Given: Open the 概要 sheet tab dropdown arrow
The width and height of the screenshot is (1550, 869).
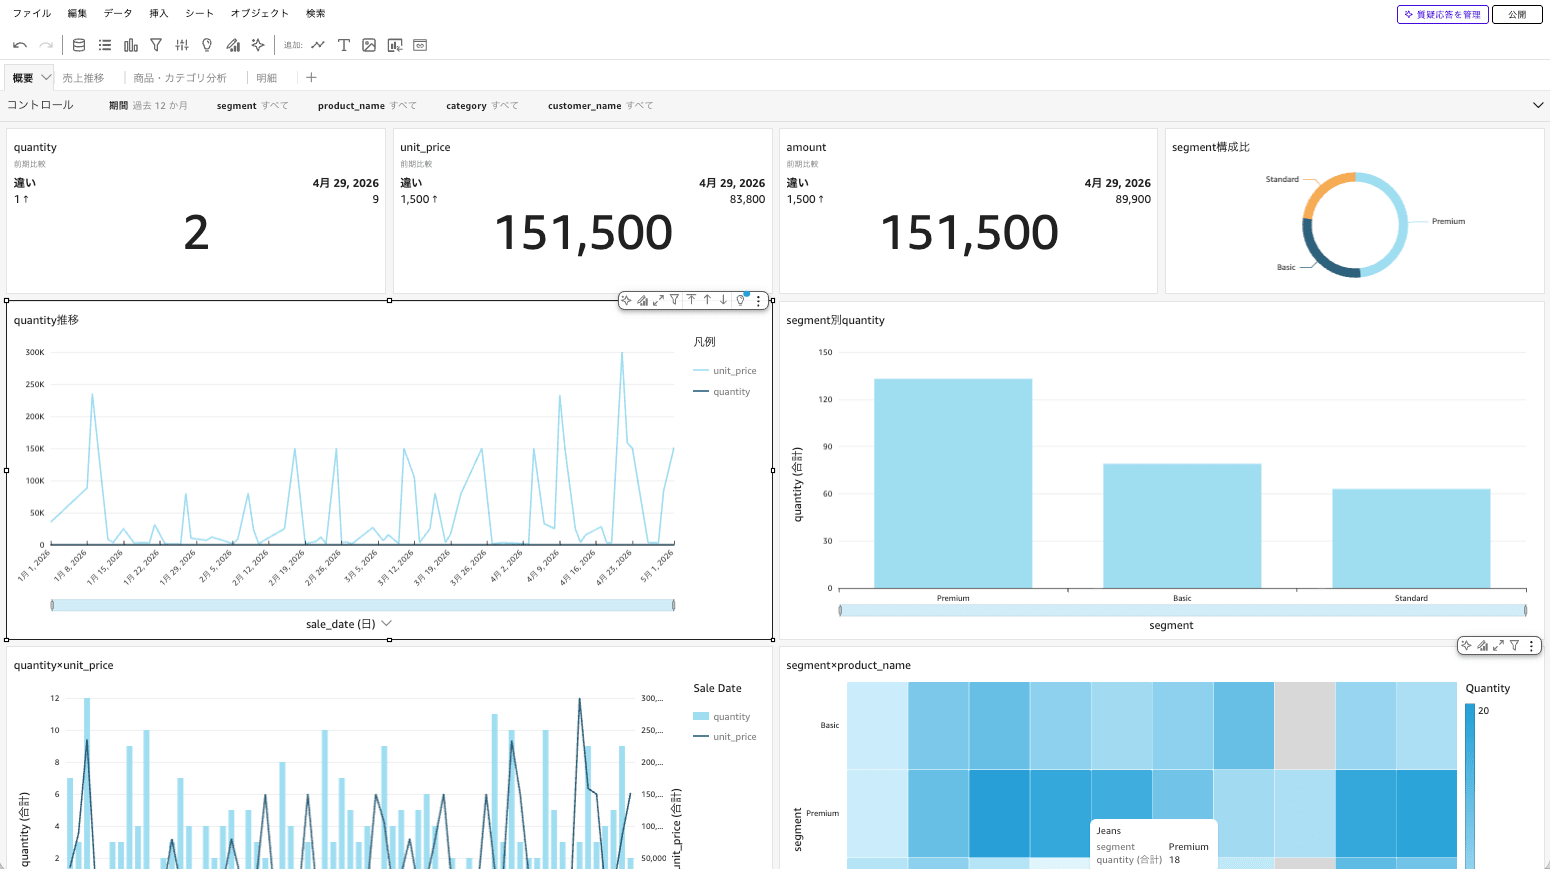Looking at the screenshot, I should (x=46, y=77).
